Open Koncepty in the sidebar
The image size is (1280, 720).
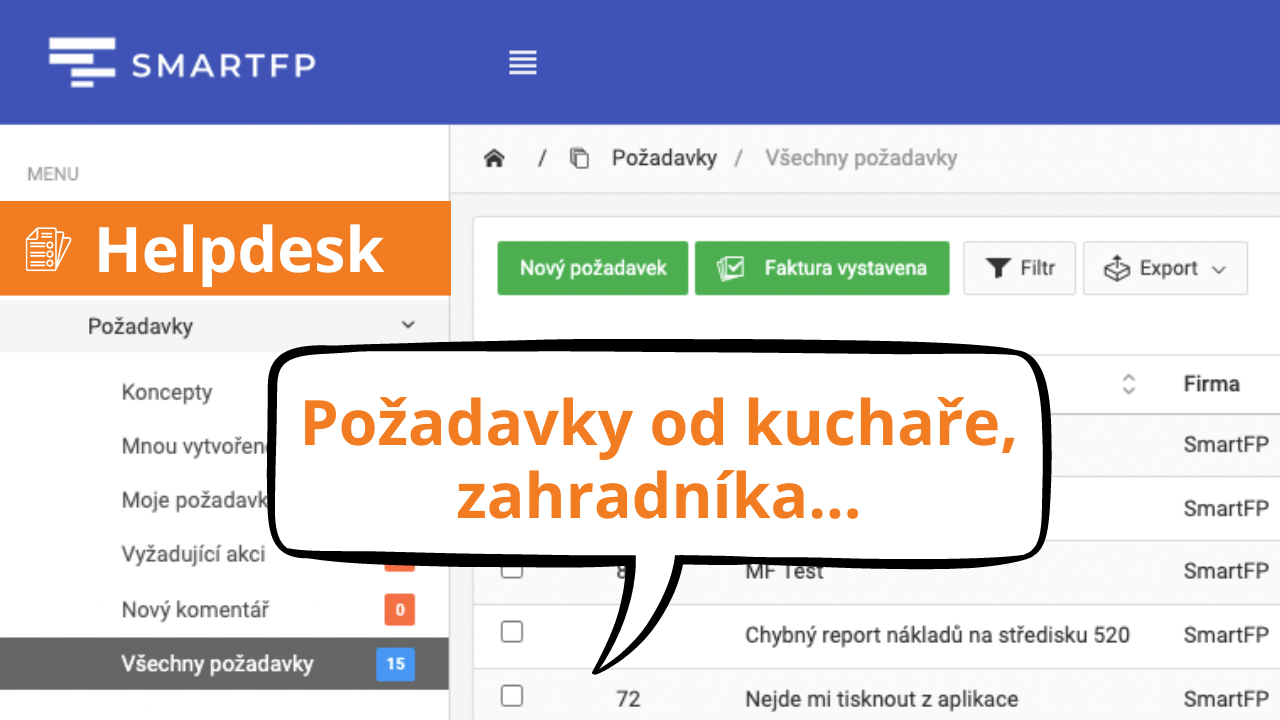pyautogui.click(x=167, y=392)
